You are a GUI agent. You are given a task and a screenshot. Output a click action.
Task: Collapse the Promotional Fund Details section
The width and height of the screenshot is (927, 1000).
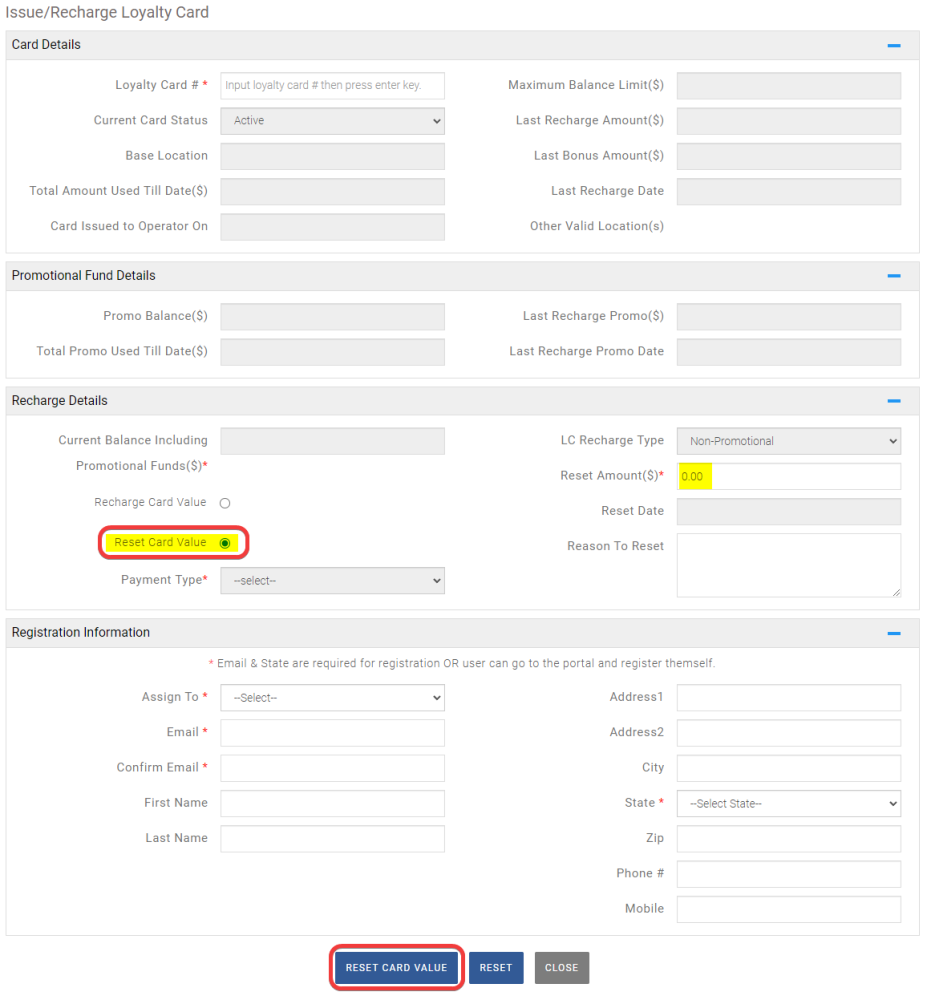pos(893,276)
